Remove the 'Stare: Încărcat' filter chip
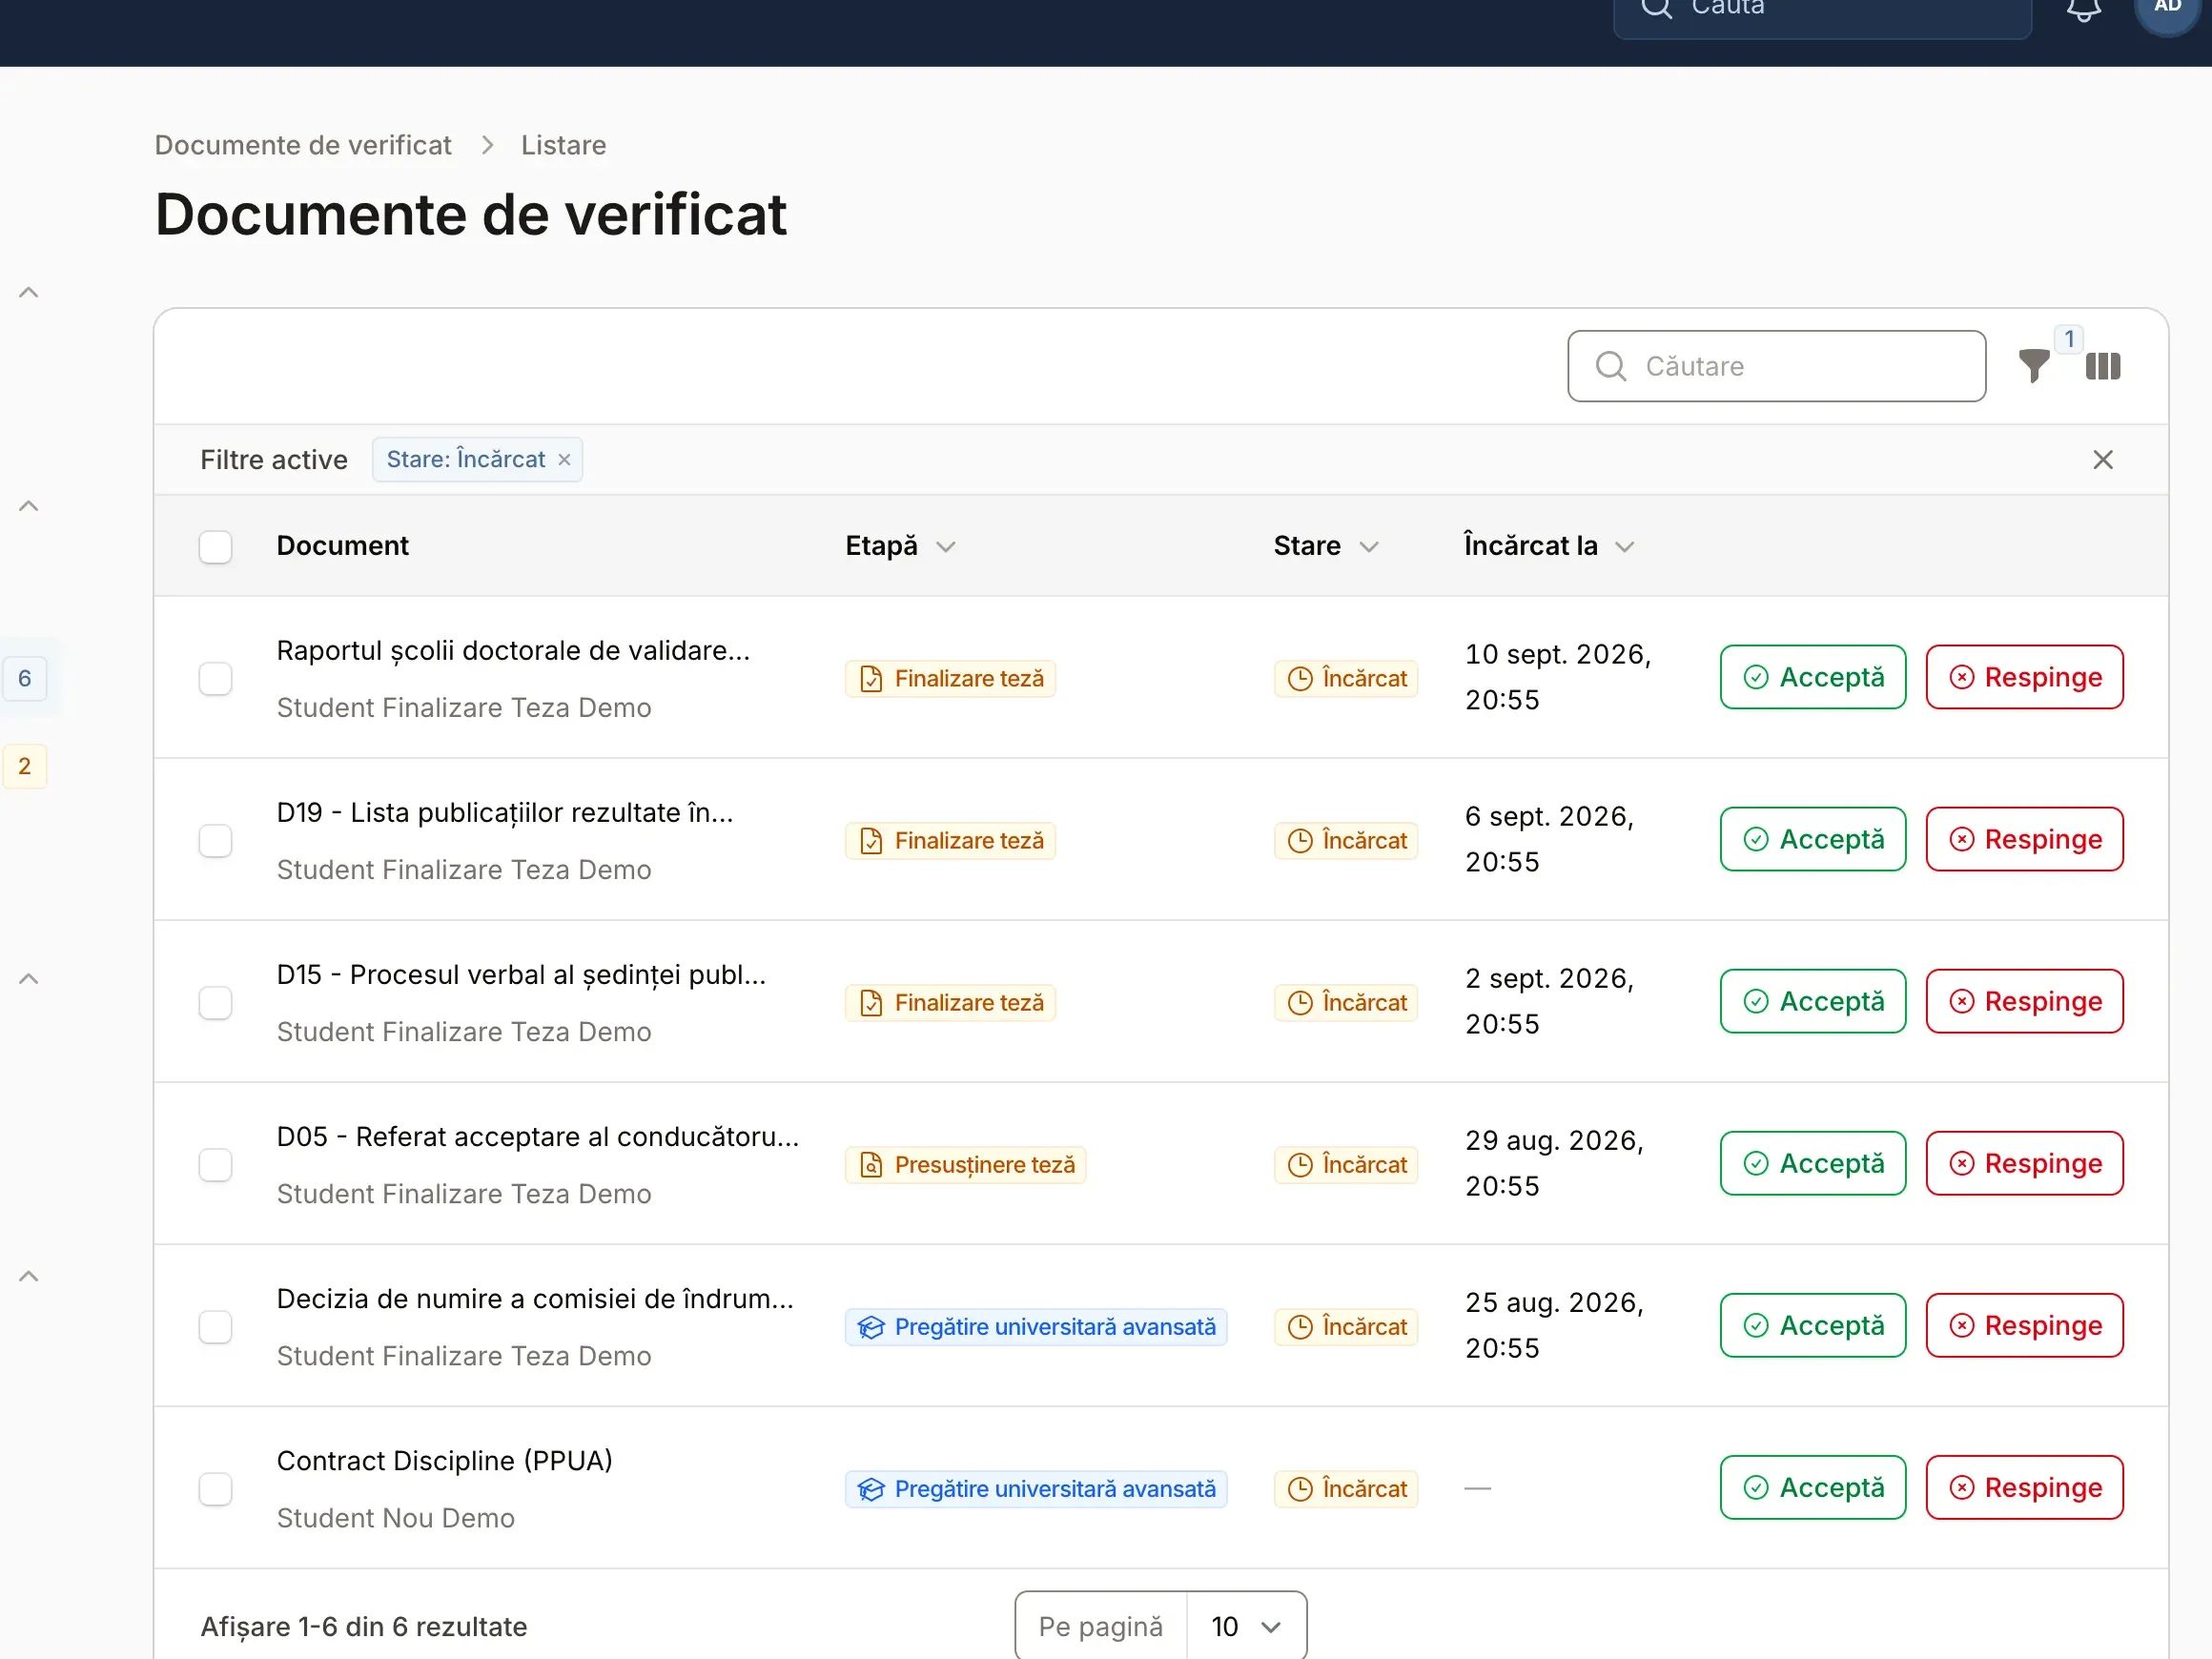This screenshot has height=1659, width=2212. 564,459
